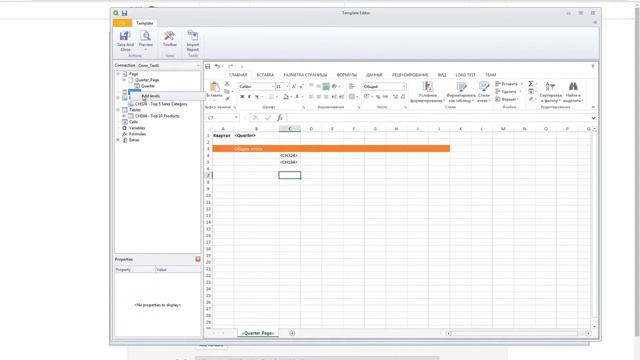
Task: Click the red pin icon in Properties panel
Action: tap(198, 259)
